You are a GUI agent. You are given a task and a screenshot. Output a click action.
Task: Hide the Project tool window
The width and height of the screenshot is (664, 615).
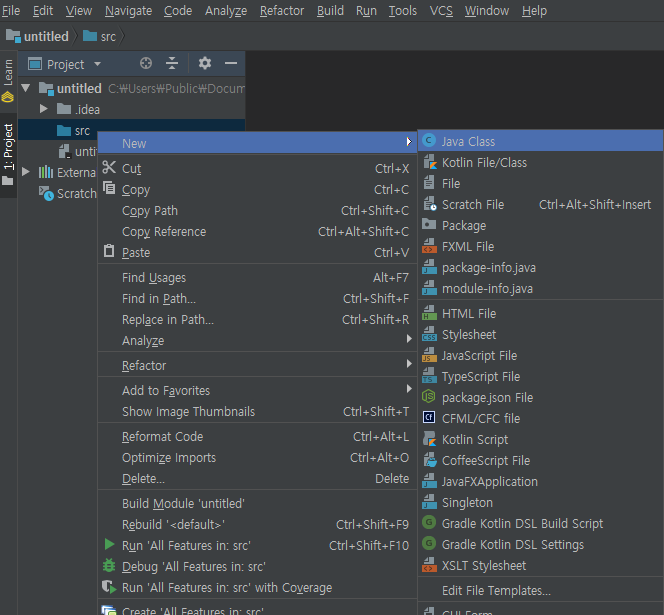click(231, 64)
